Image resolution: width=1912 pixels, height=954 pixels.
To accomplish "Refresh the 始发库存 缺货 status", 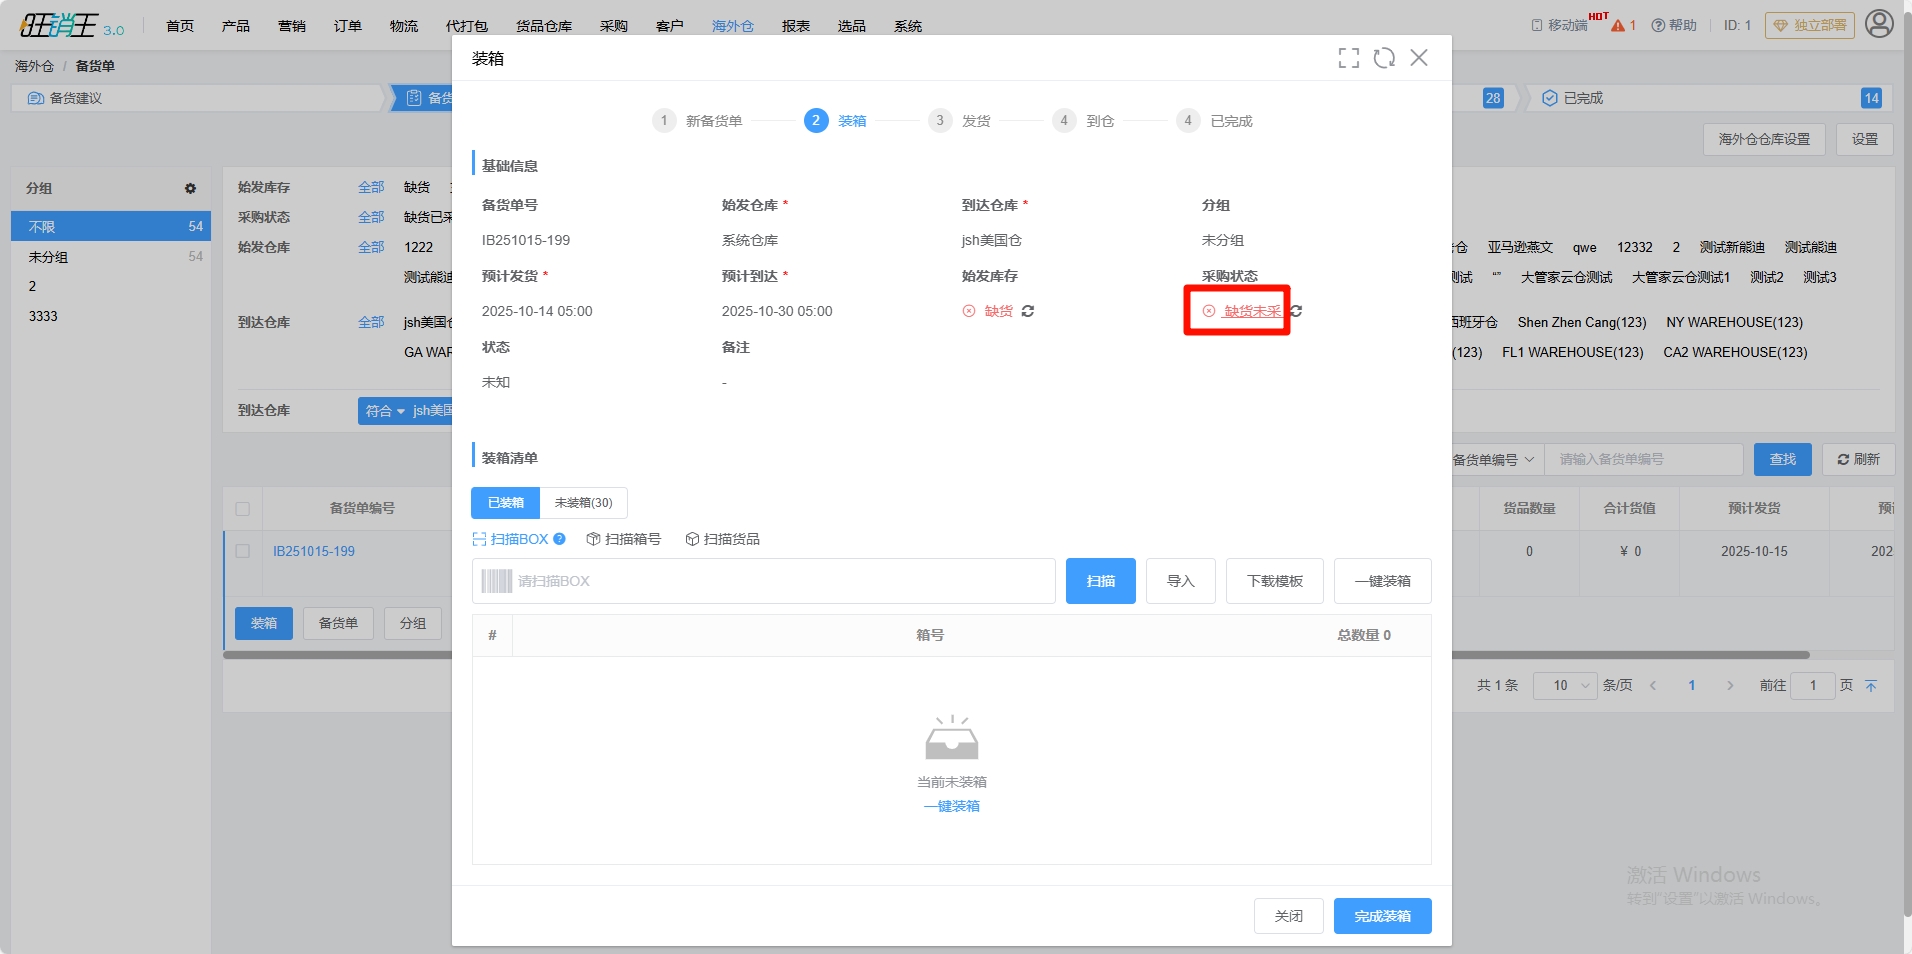I will pyautogui.click(x=1028, y=311).
